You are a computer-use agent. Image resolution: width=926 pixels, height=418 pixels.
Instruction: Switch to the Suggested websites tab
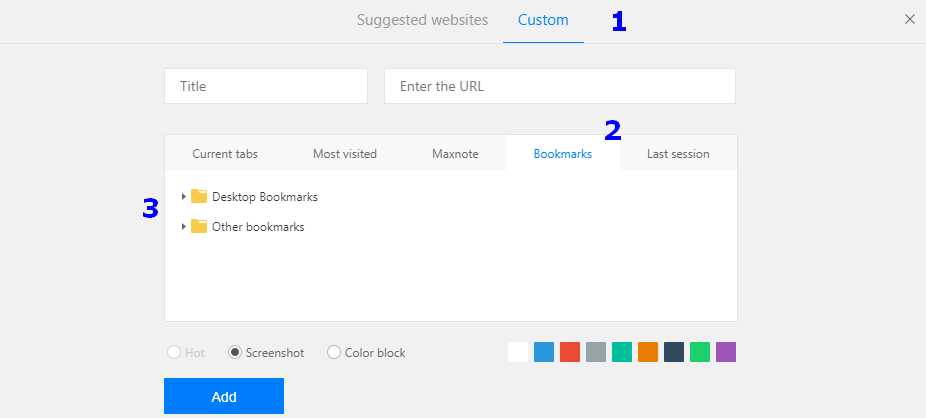click(422, 20)
